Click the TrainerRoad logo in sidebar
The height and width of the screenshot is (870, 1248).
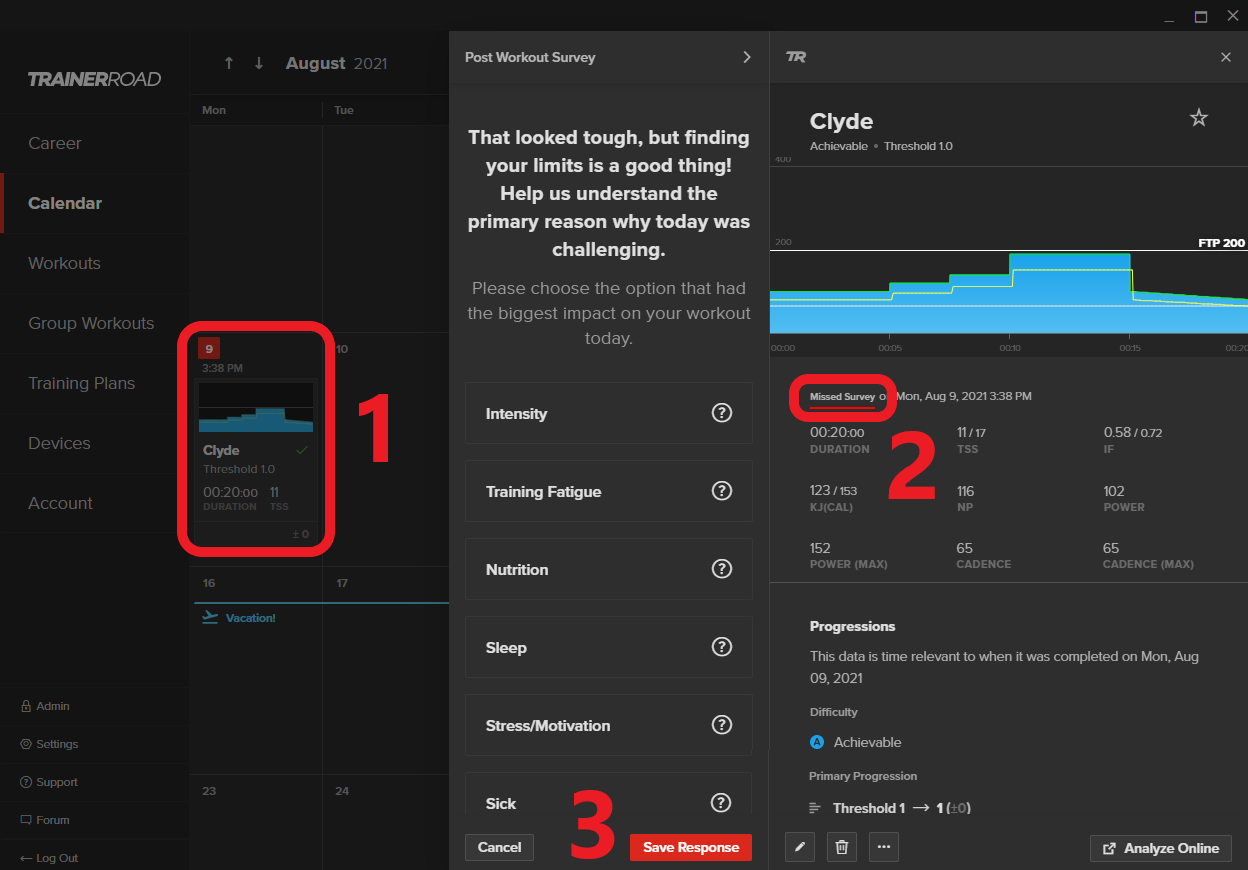tap(94, 80)
